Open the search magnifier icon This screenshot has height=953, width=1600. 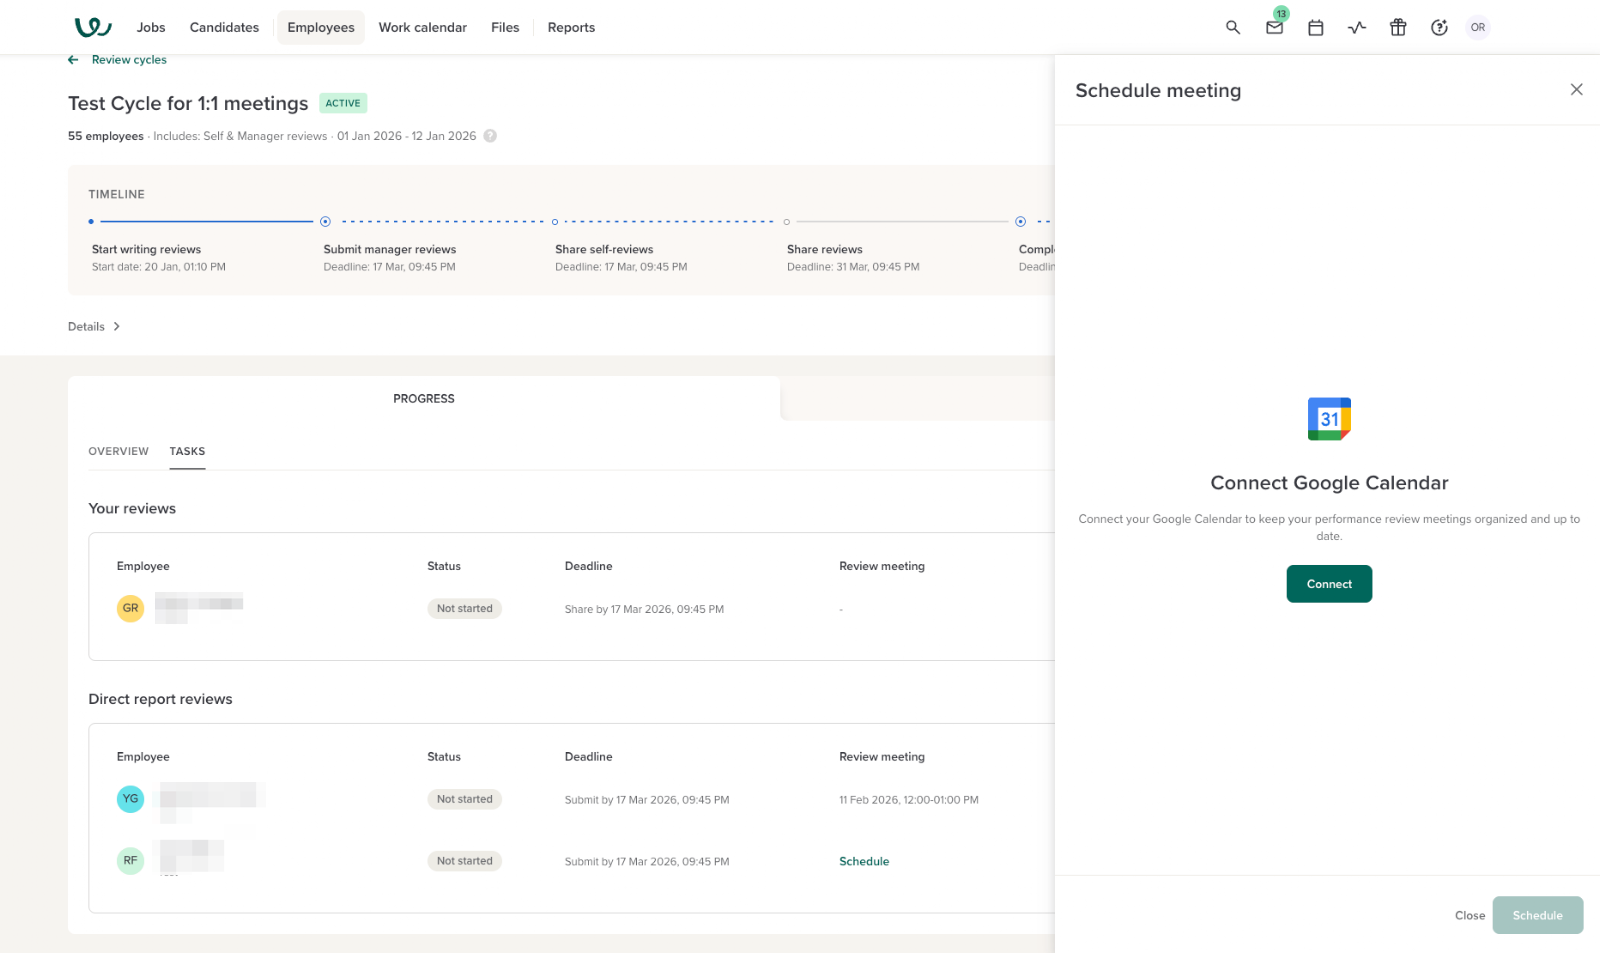(x=1233, y=28)
